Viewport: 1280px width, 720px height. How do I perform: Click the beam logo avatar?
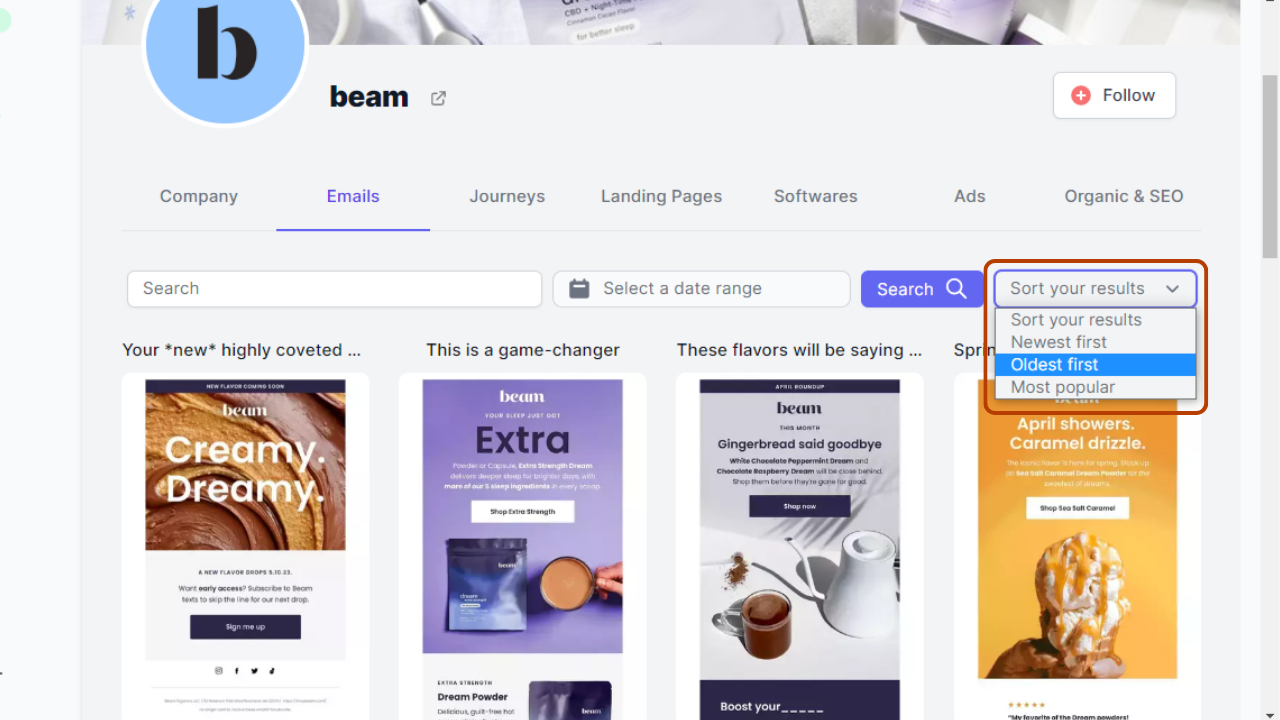(225, 45)
